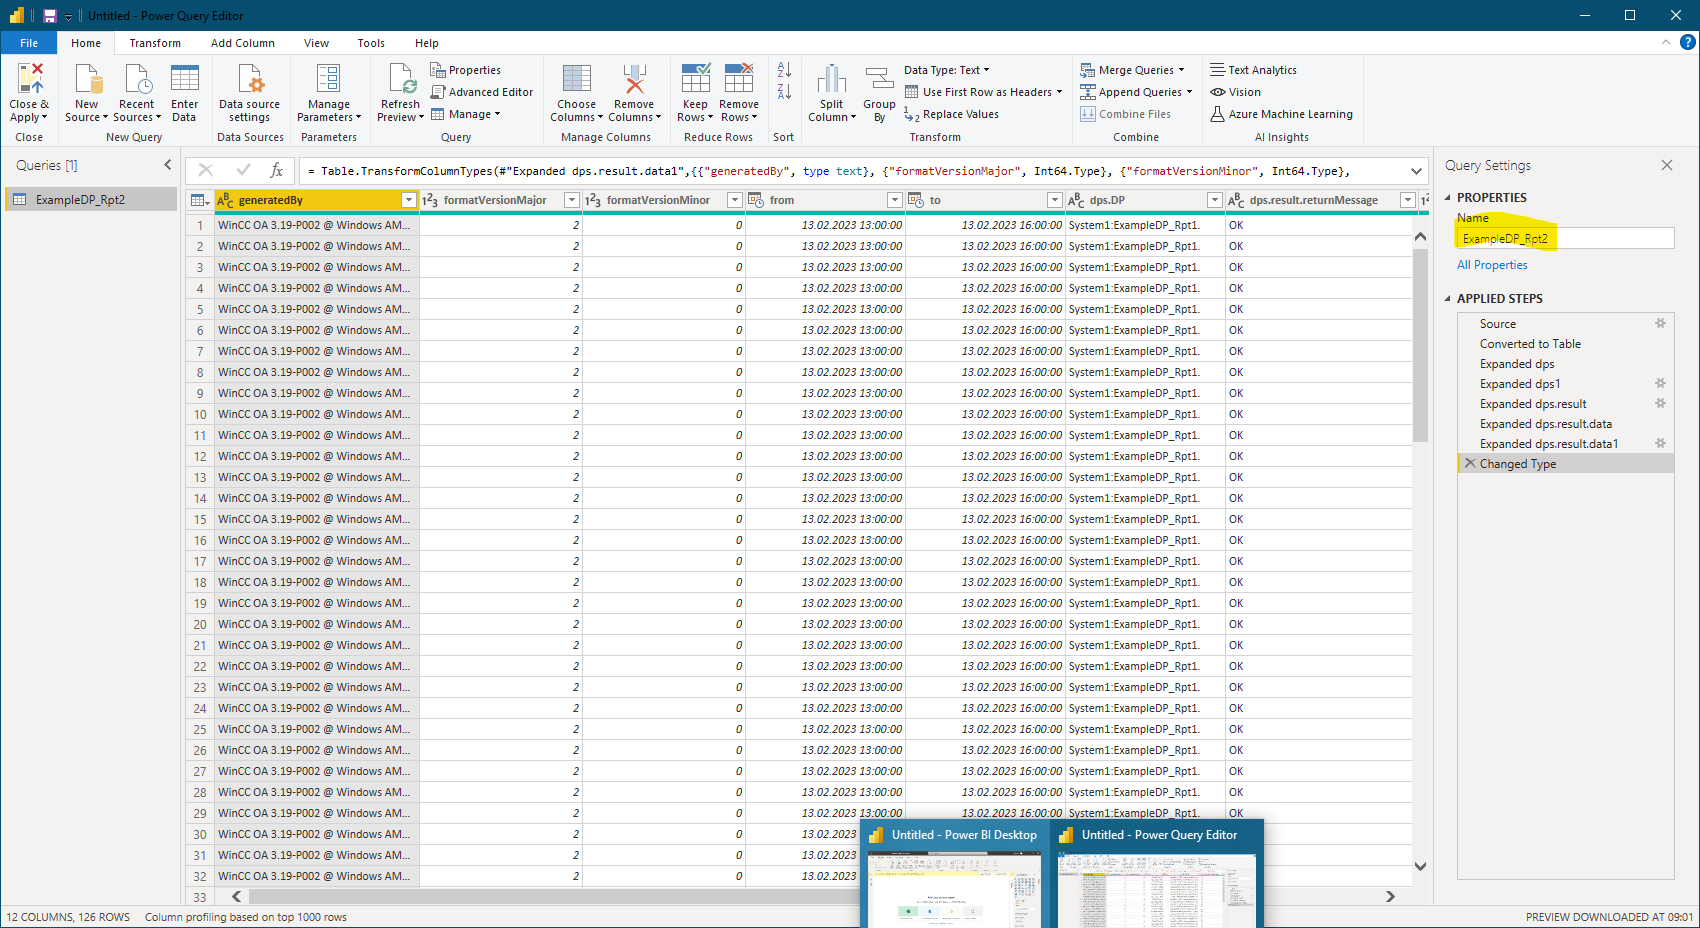Close the Query Settings pane
Image resolution: width=1700 pixels, height=928 pixels.
point(1667,165)
